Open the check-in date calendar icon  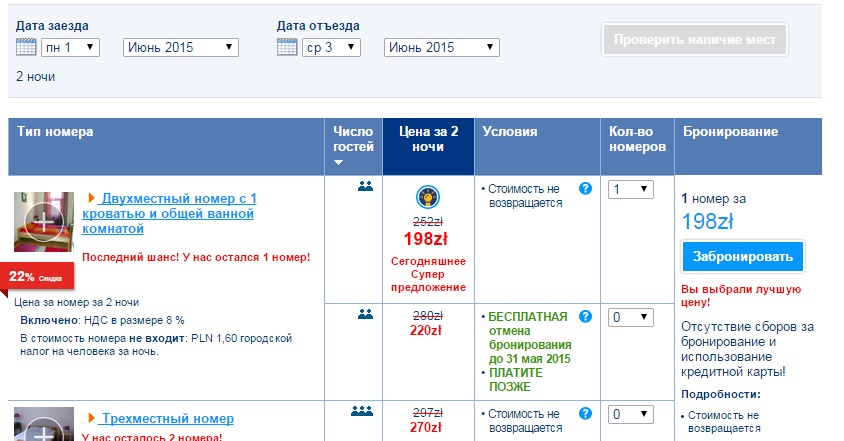(x=26, y=47)
